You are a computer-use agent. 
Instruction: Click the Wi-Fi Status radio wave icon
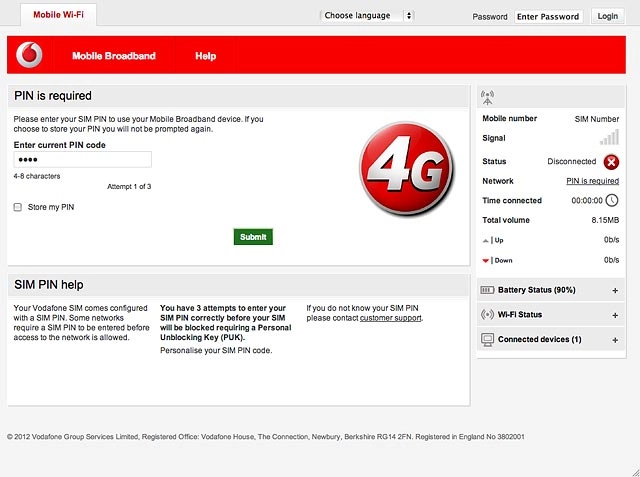pos(487,315)
